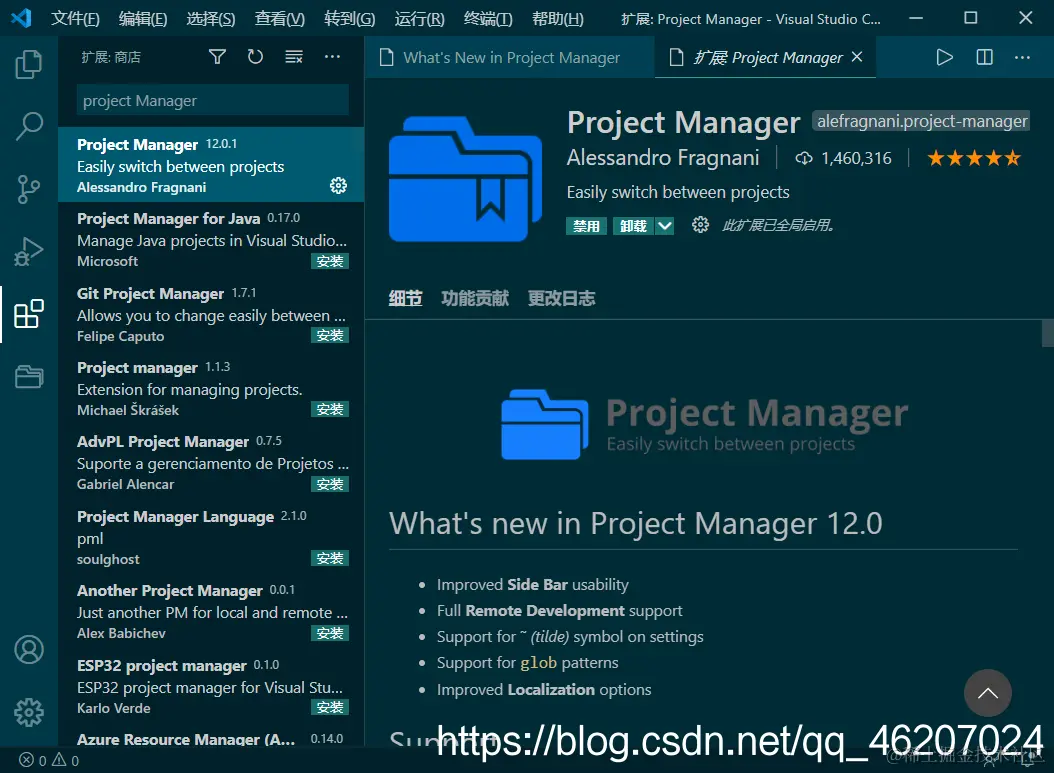Screen dimensions: 1054x773
Task: Select the 功能贡献 tab
Action: tap(475, 298)
